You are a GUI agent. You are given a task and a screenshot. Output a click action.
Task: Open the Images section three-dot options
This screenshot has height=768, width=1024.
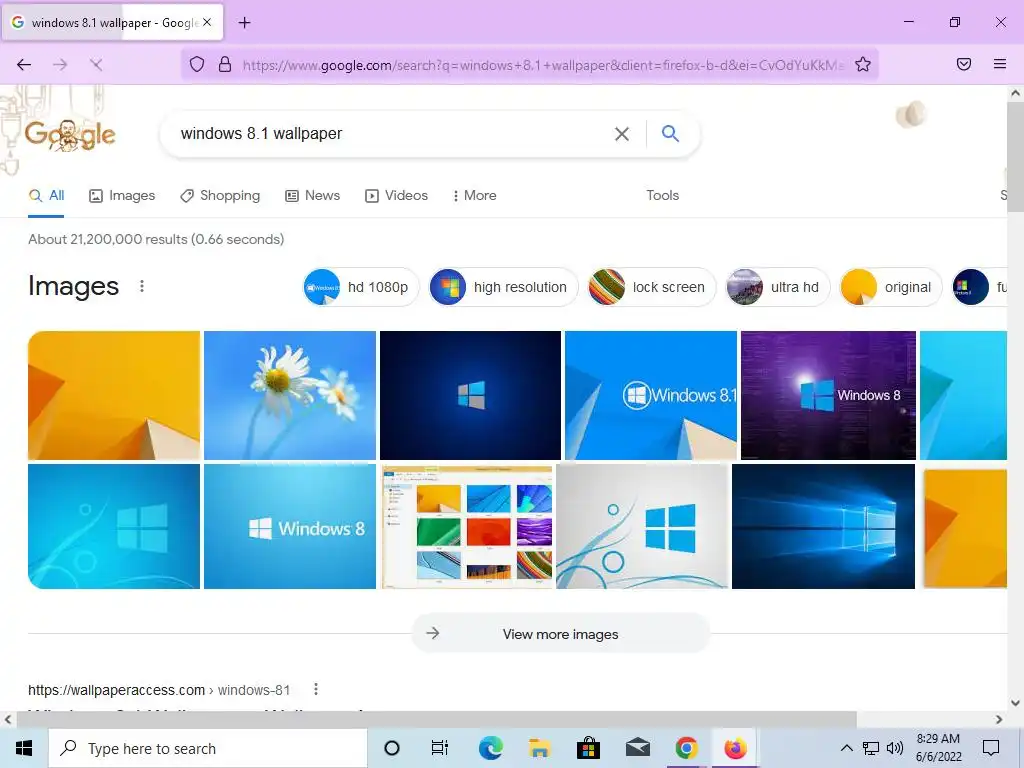click(142, 286)
